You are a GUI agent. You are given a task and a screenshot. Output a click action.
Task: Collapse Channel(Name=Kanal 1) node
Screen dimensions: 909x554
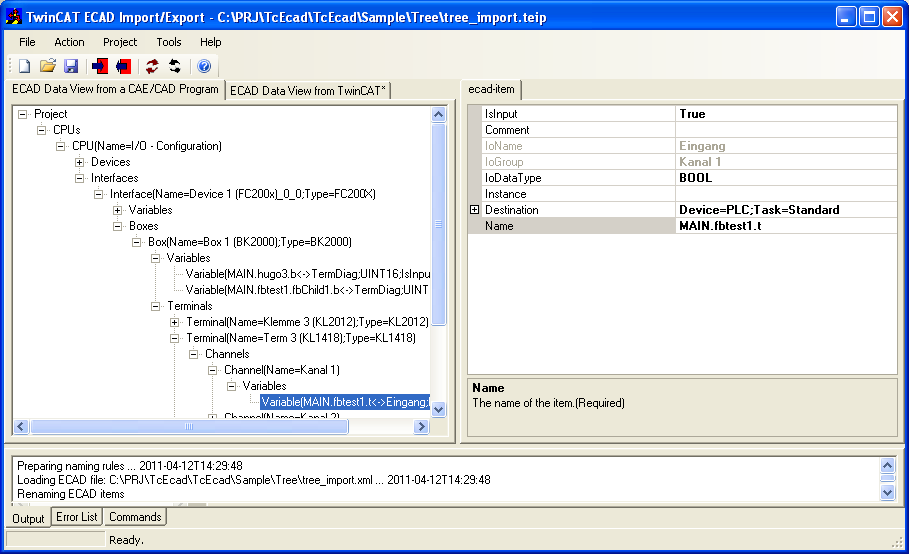[213, 370]
